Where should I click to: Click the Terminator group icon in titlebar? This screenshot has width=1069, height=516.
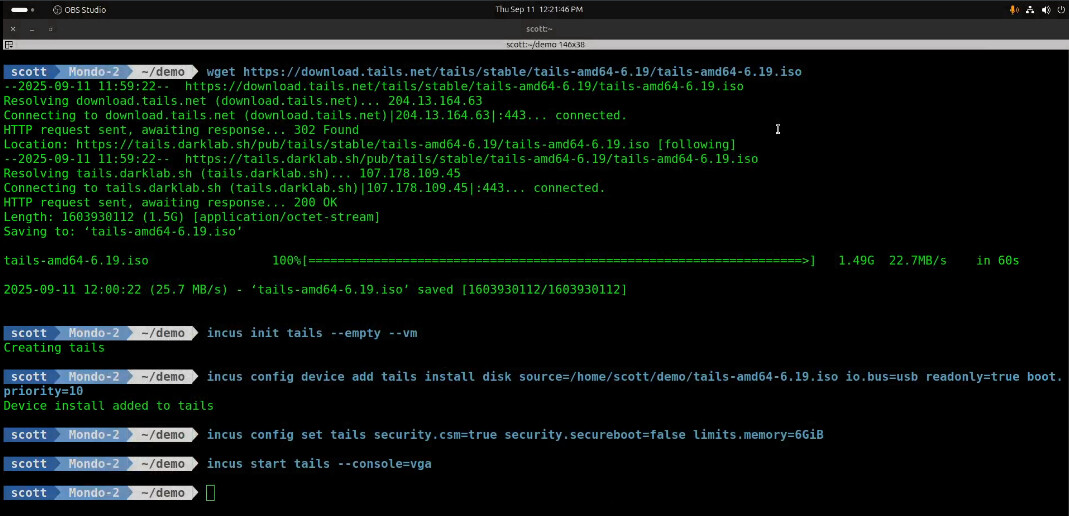click(x=9, y=45)
